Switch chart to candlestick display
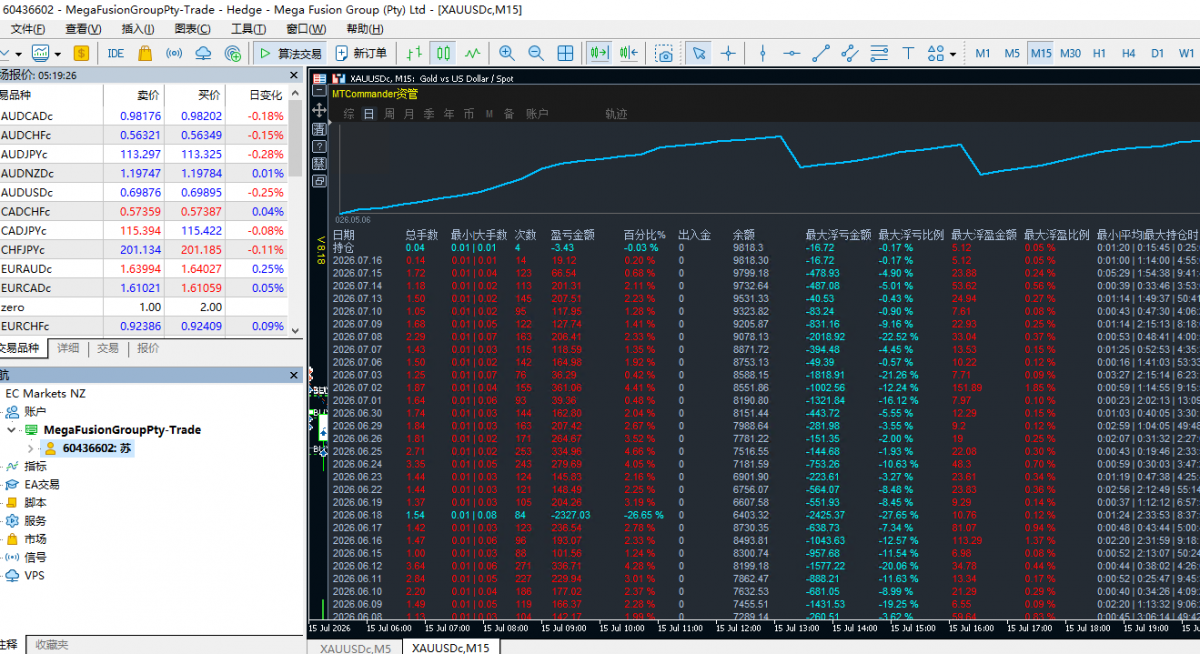Viewport: 1200px width, 654px height. pos(443,53)
